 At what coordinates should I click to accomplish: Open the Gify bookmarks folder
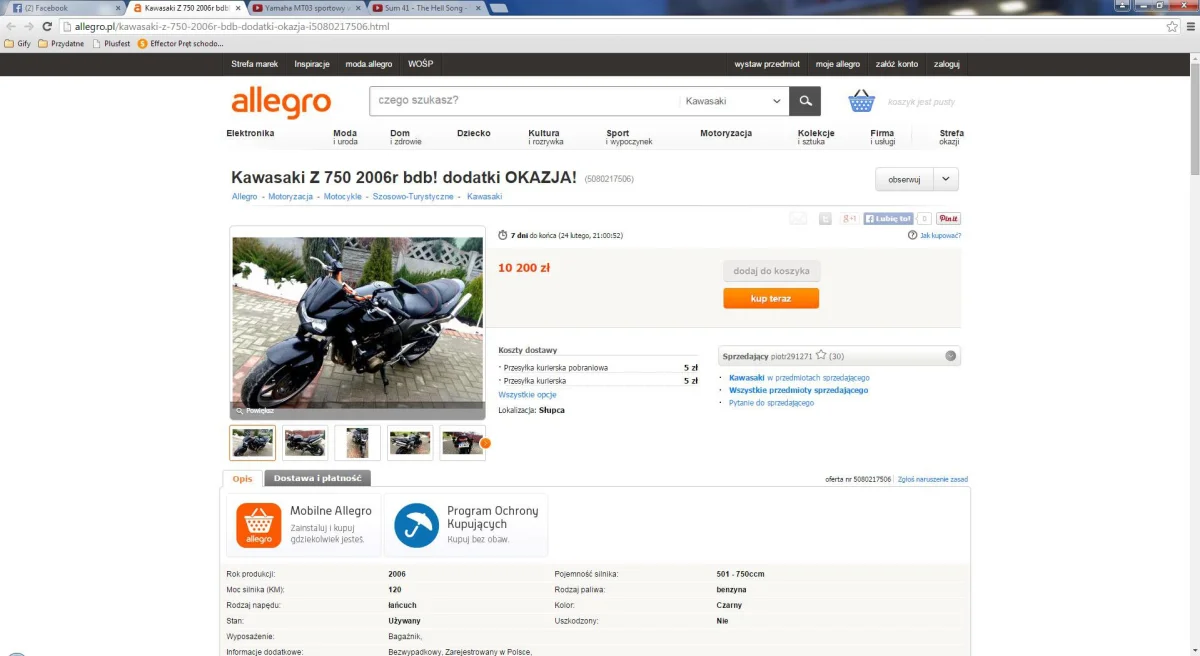coord(18,44)
